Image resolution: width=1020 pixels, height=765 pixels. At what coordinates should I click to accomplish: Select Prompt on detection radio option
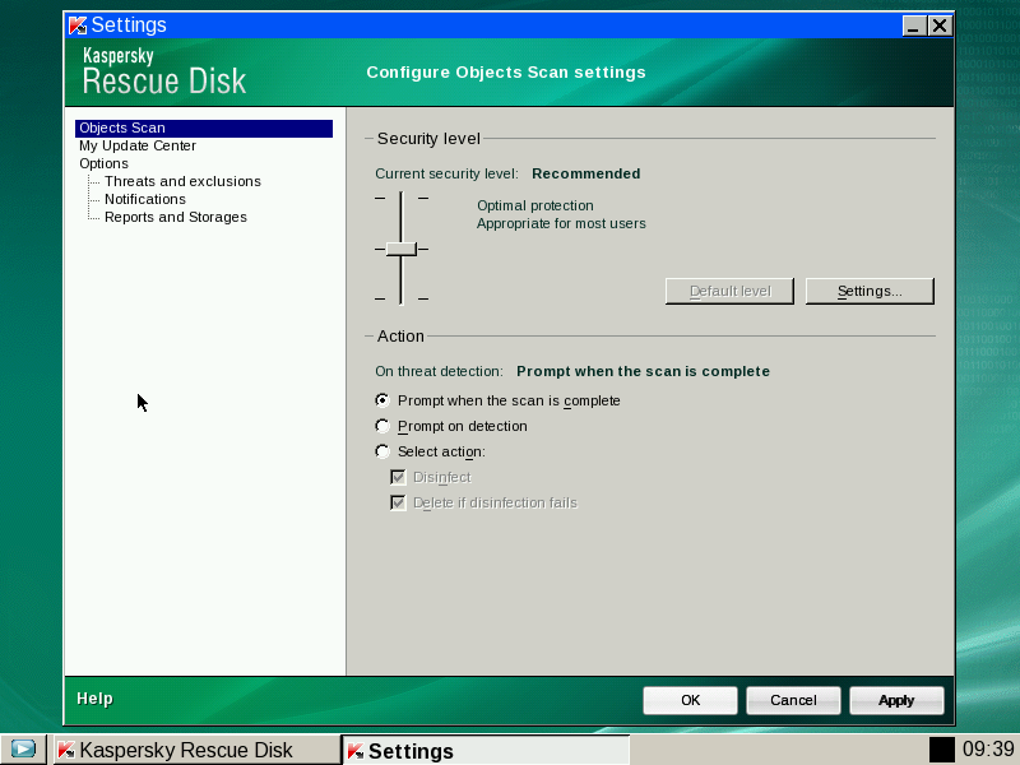click(x=382, y=426)
